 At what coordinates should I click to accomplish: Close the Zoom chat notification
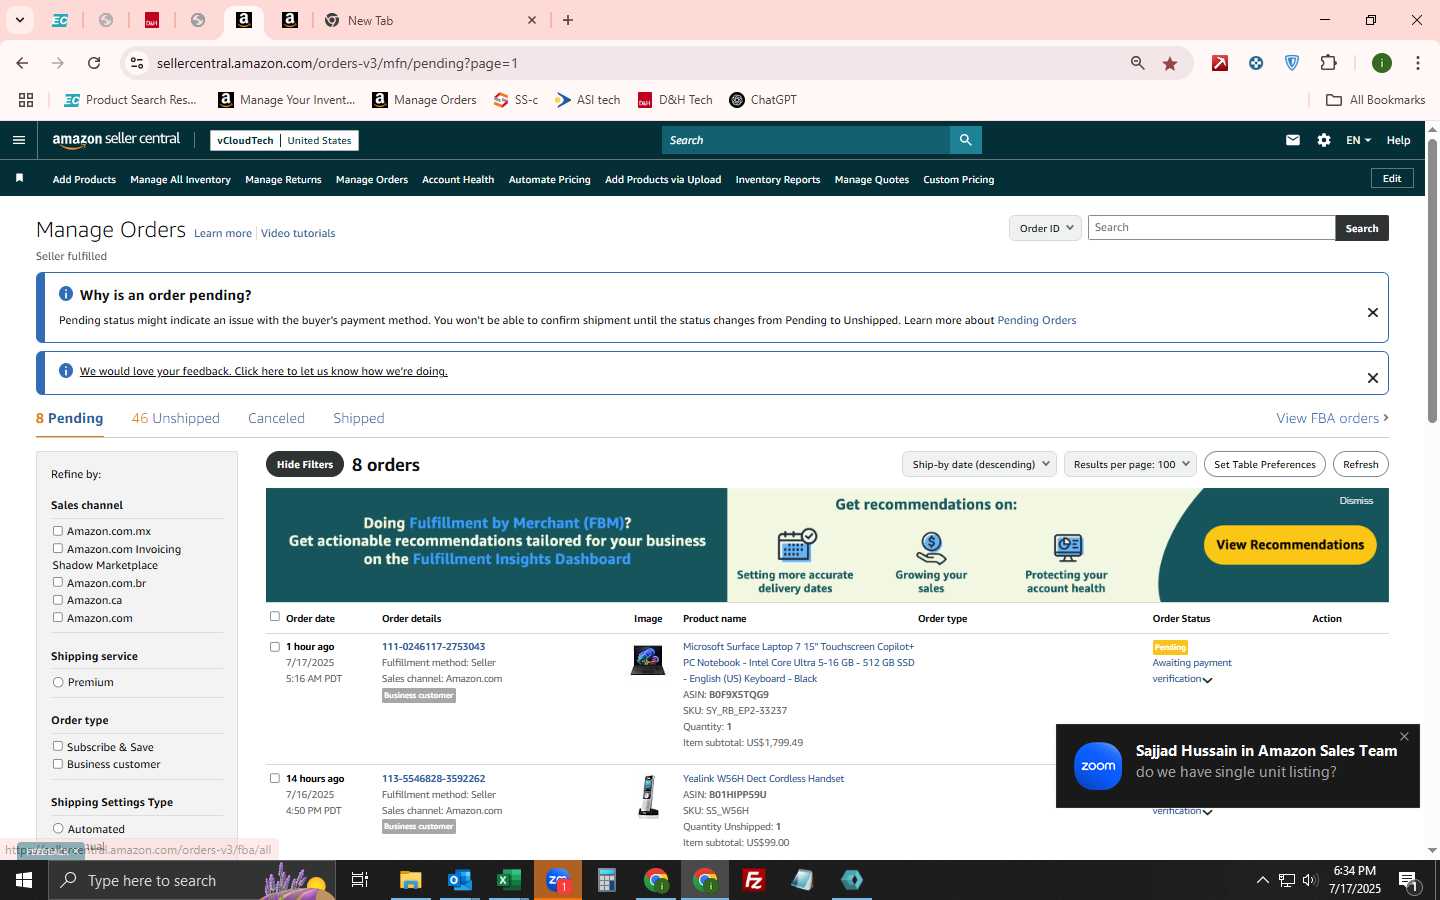1404,737
